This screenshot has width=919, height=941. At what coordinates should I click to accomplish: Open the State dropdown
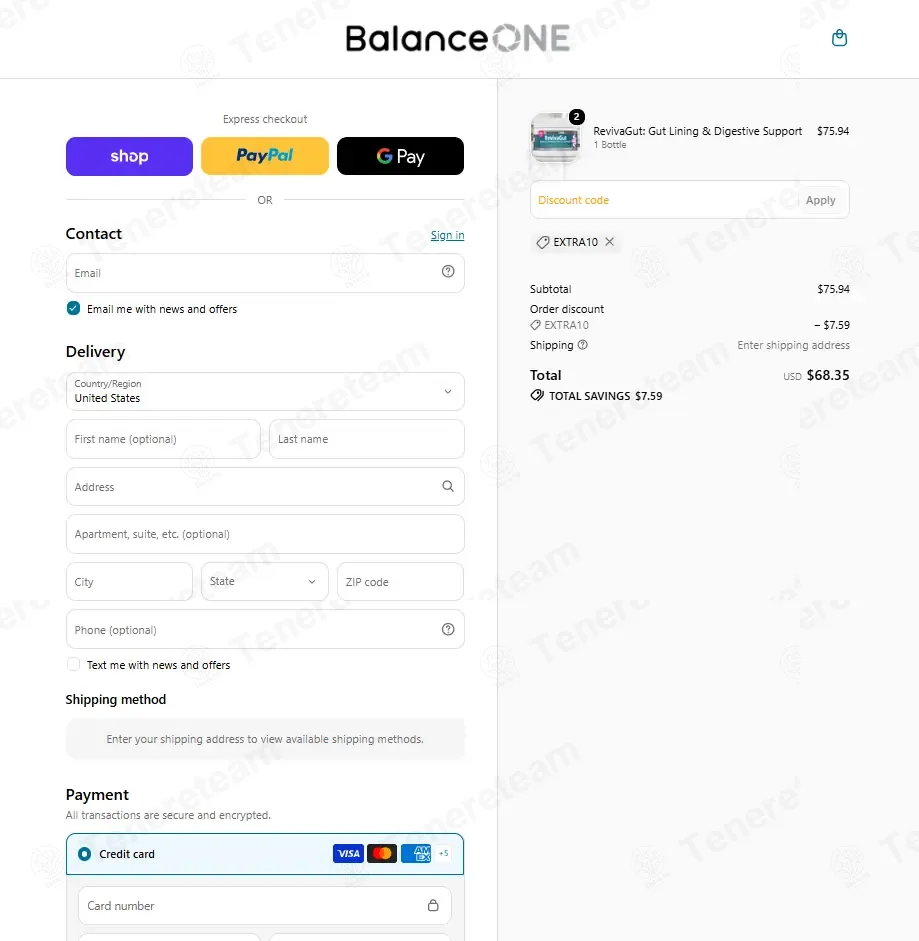click(265, 581)
